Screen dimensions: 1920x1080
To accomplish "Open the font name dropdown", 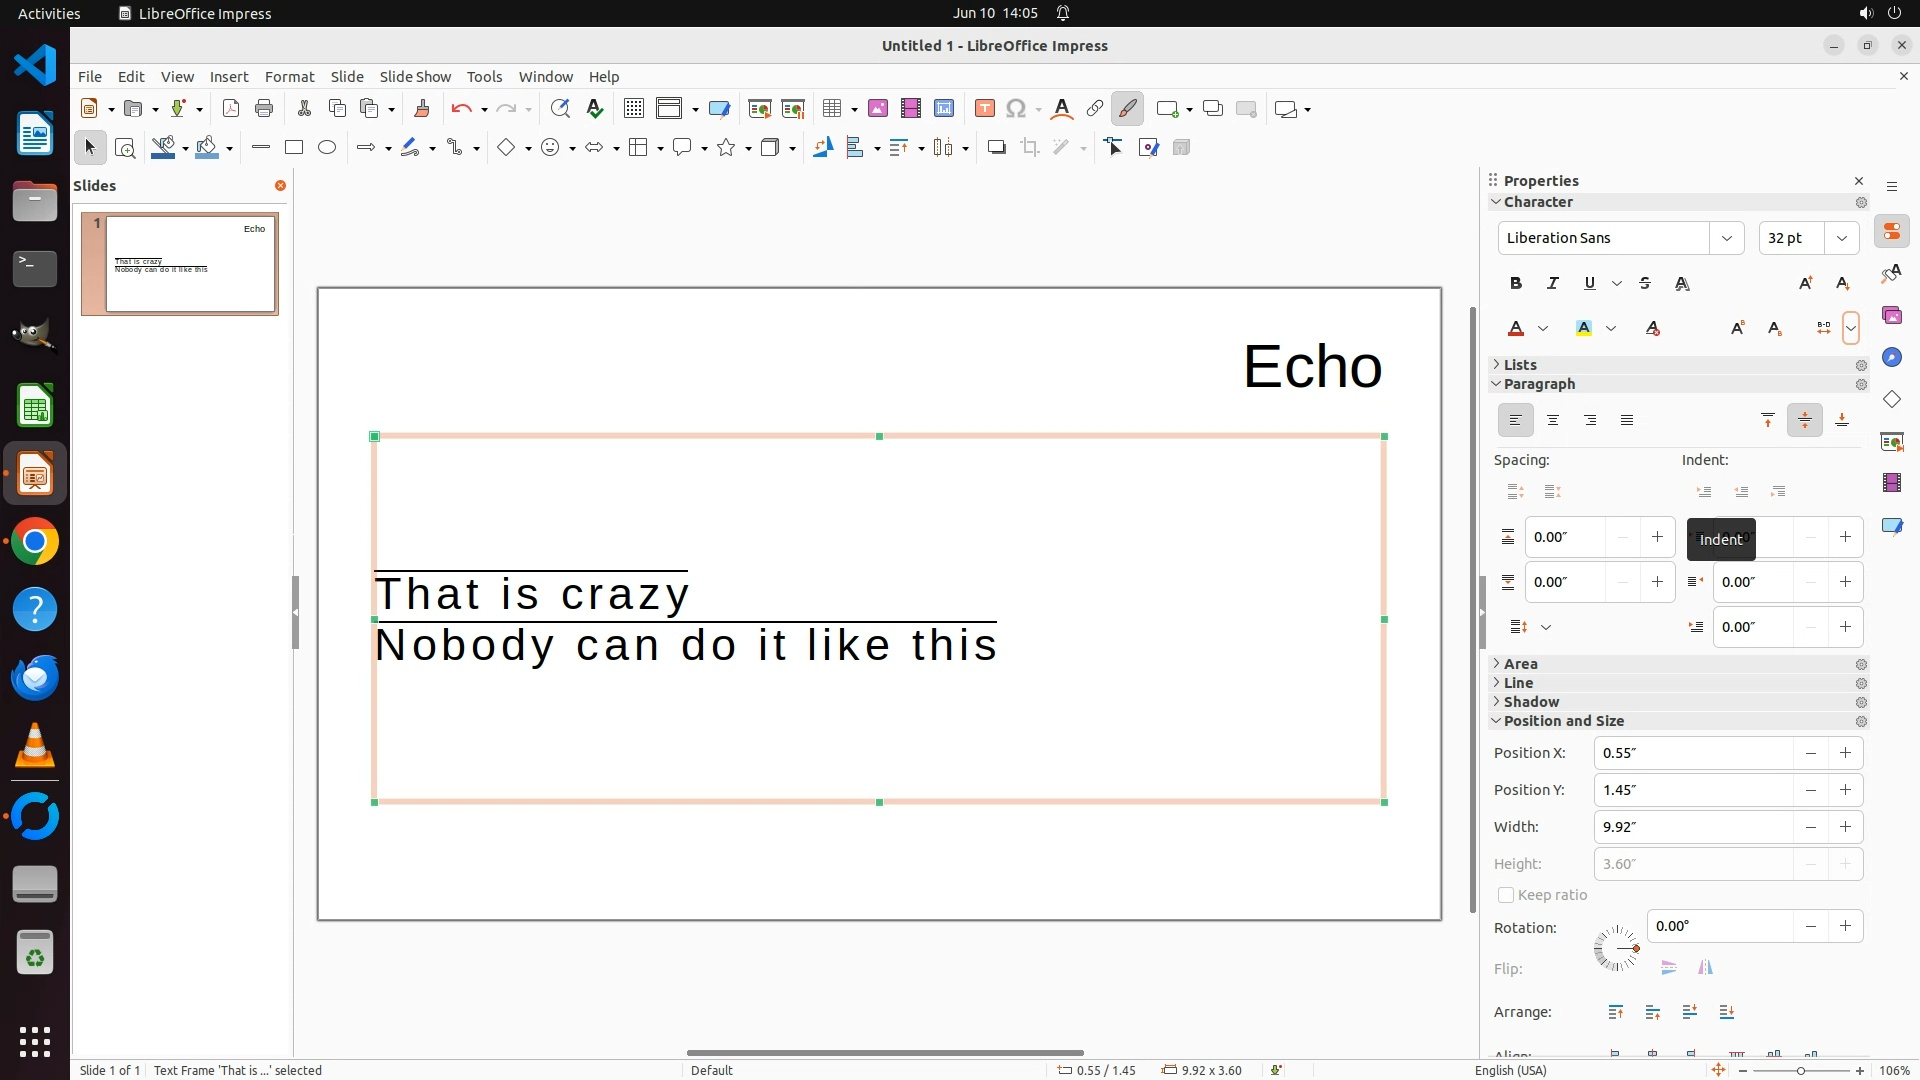I will 1726,238.
